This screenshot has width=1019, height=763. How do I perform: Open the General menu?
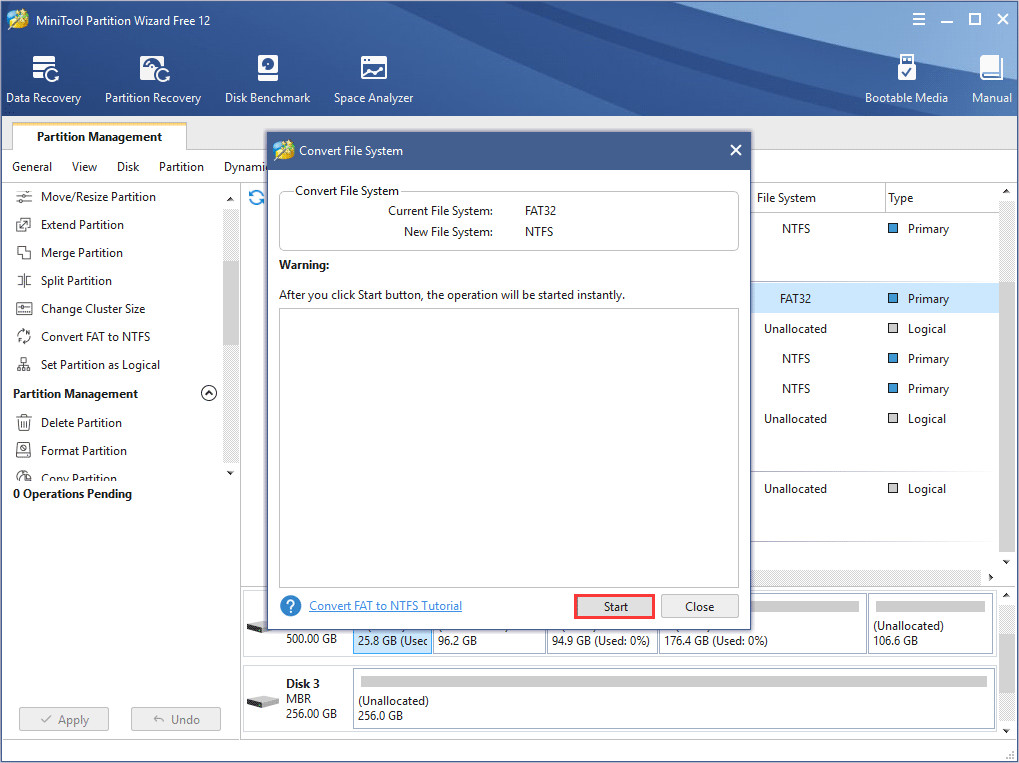pos(32,167)
